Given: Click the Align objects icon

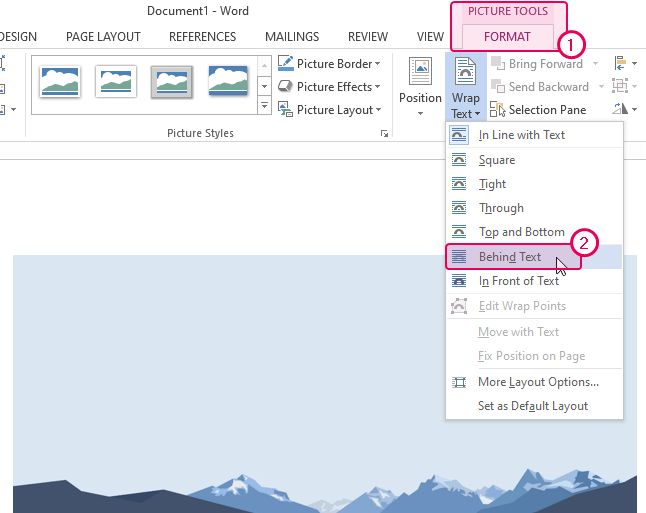Looking at the screenshot, I should click(x=620, y=63).
